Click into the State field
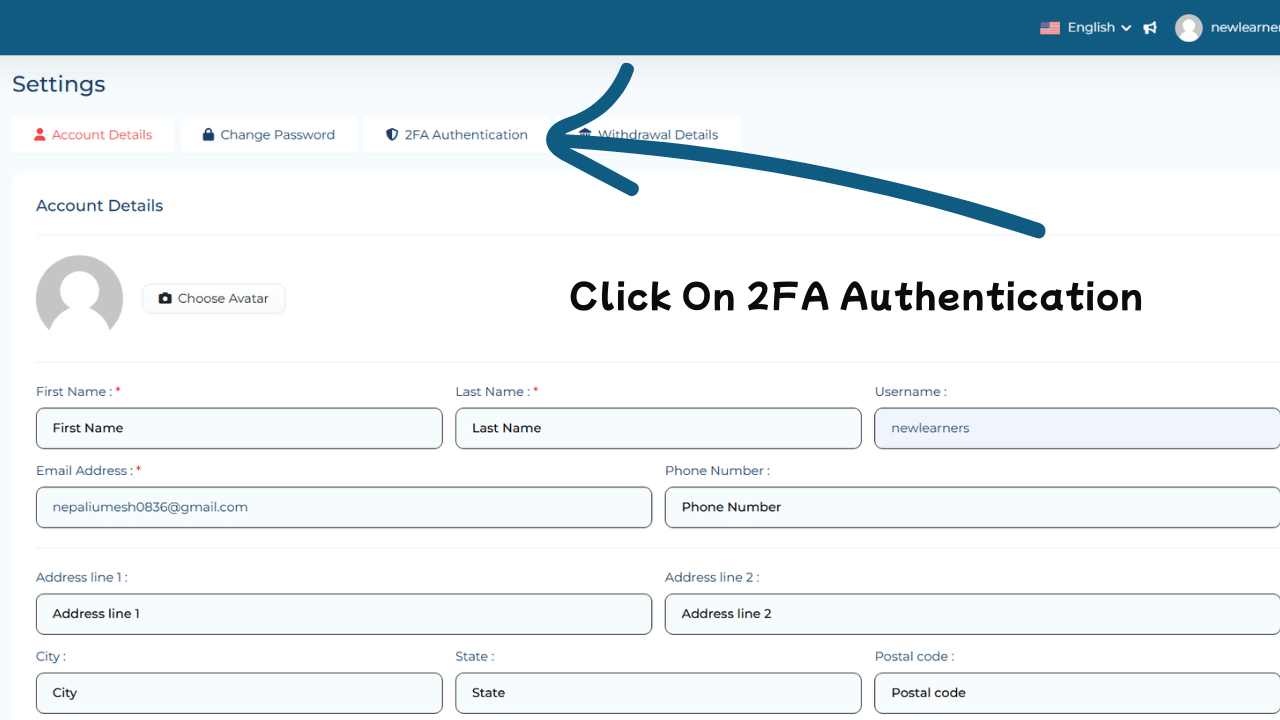 click(658, 693)
